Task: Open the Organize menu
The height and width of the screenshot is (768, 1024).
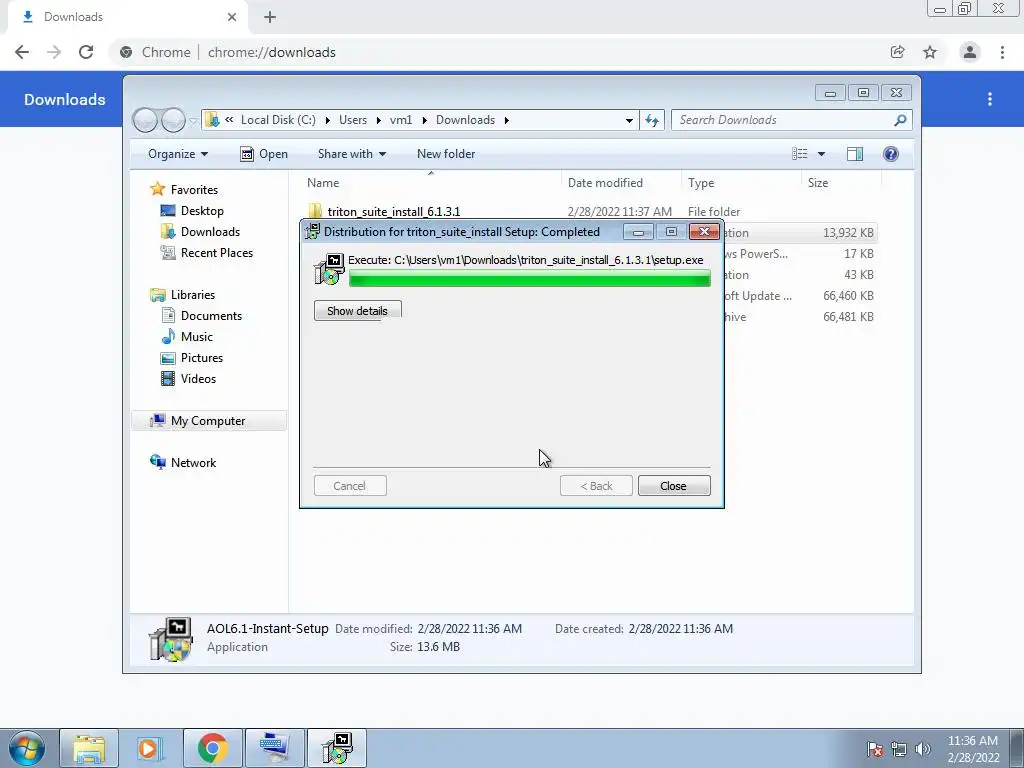Action: [178, 154]
